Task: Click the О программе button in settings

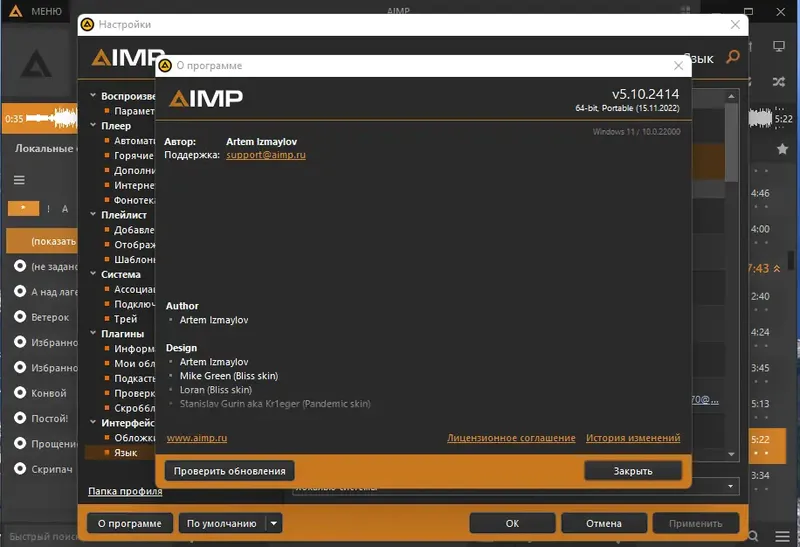Action: point(130,524)
